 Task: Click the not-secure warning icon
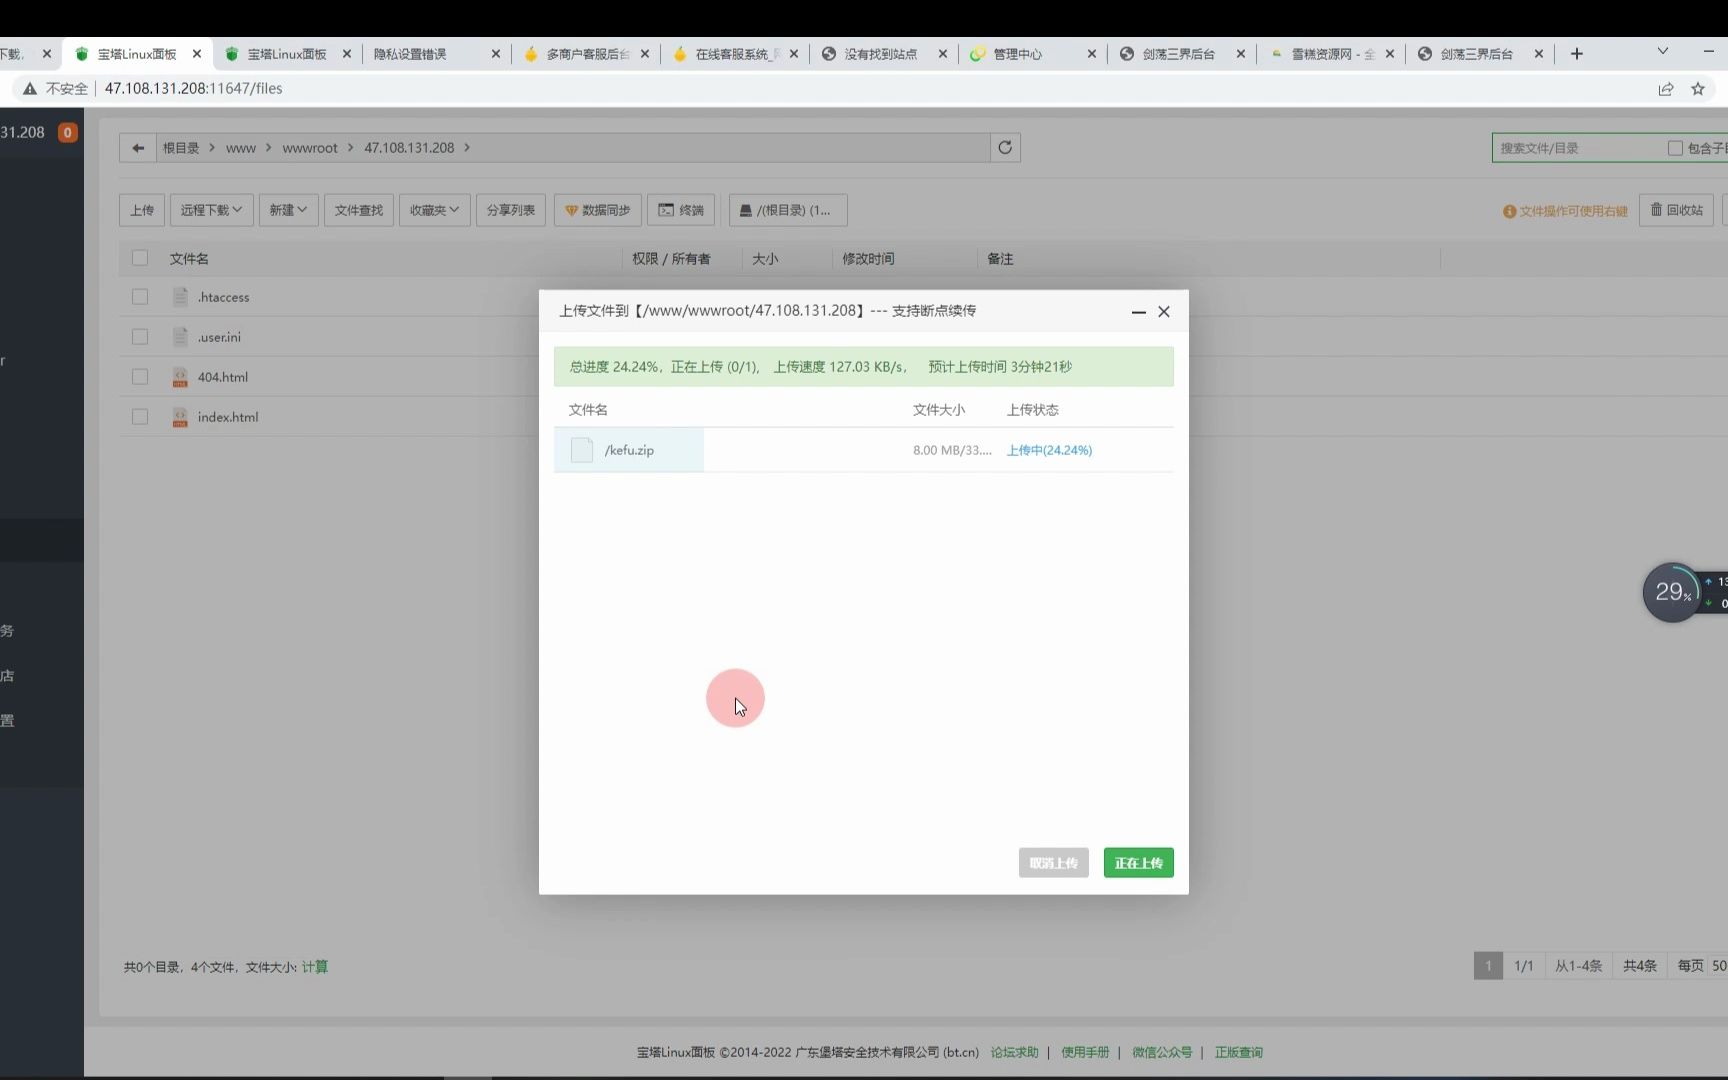[x=30, y=89]
